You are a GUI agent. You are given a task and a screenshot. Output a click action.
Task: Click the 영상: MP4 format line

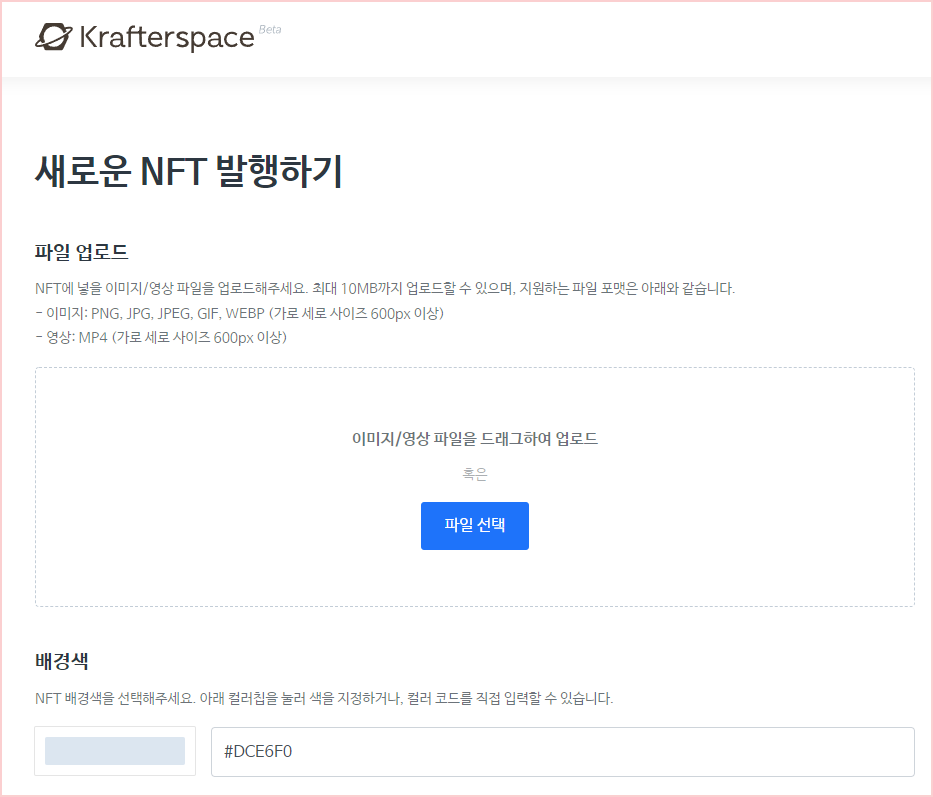coord(161,337)
